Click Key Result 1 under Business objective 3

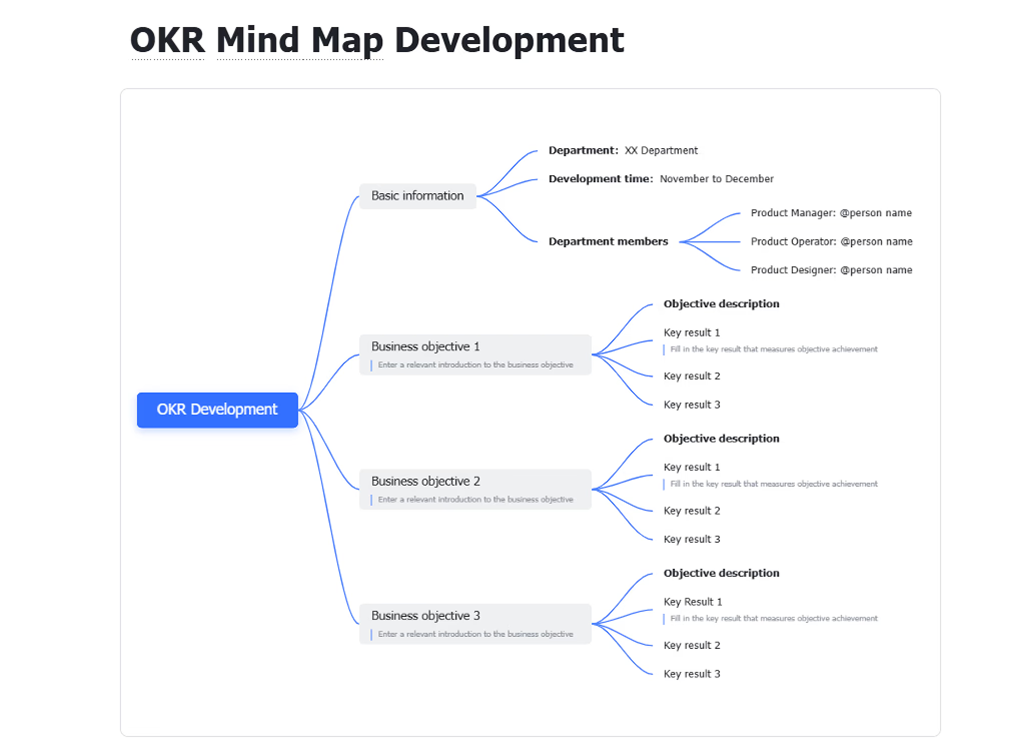tap(693, 602)
